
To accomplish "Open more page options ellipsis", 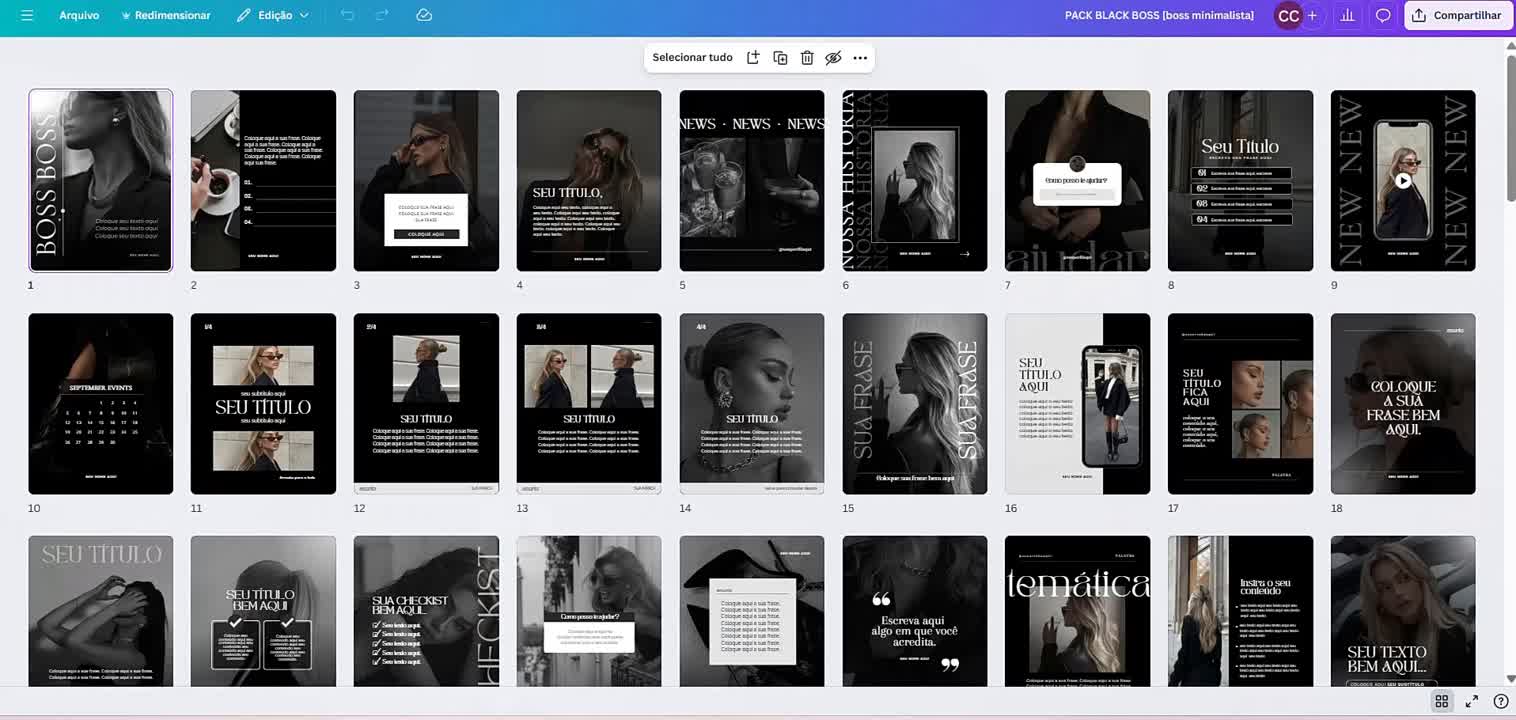I will (x=860, y=58).
